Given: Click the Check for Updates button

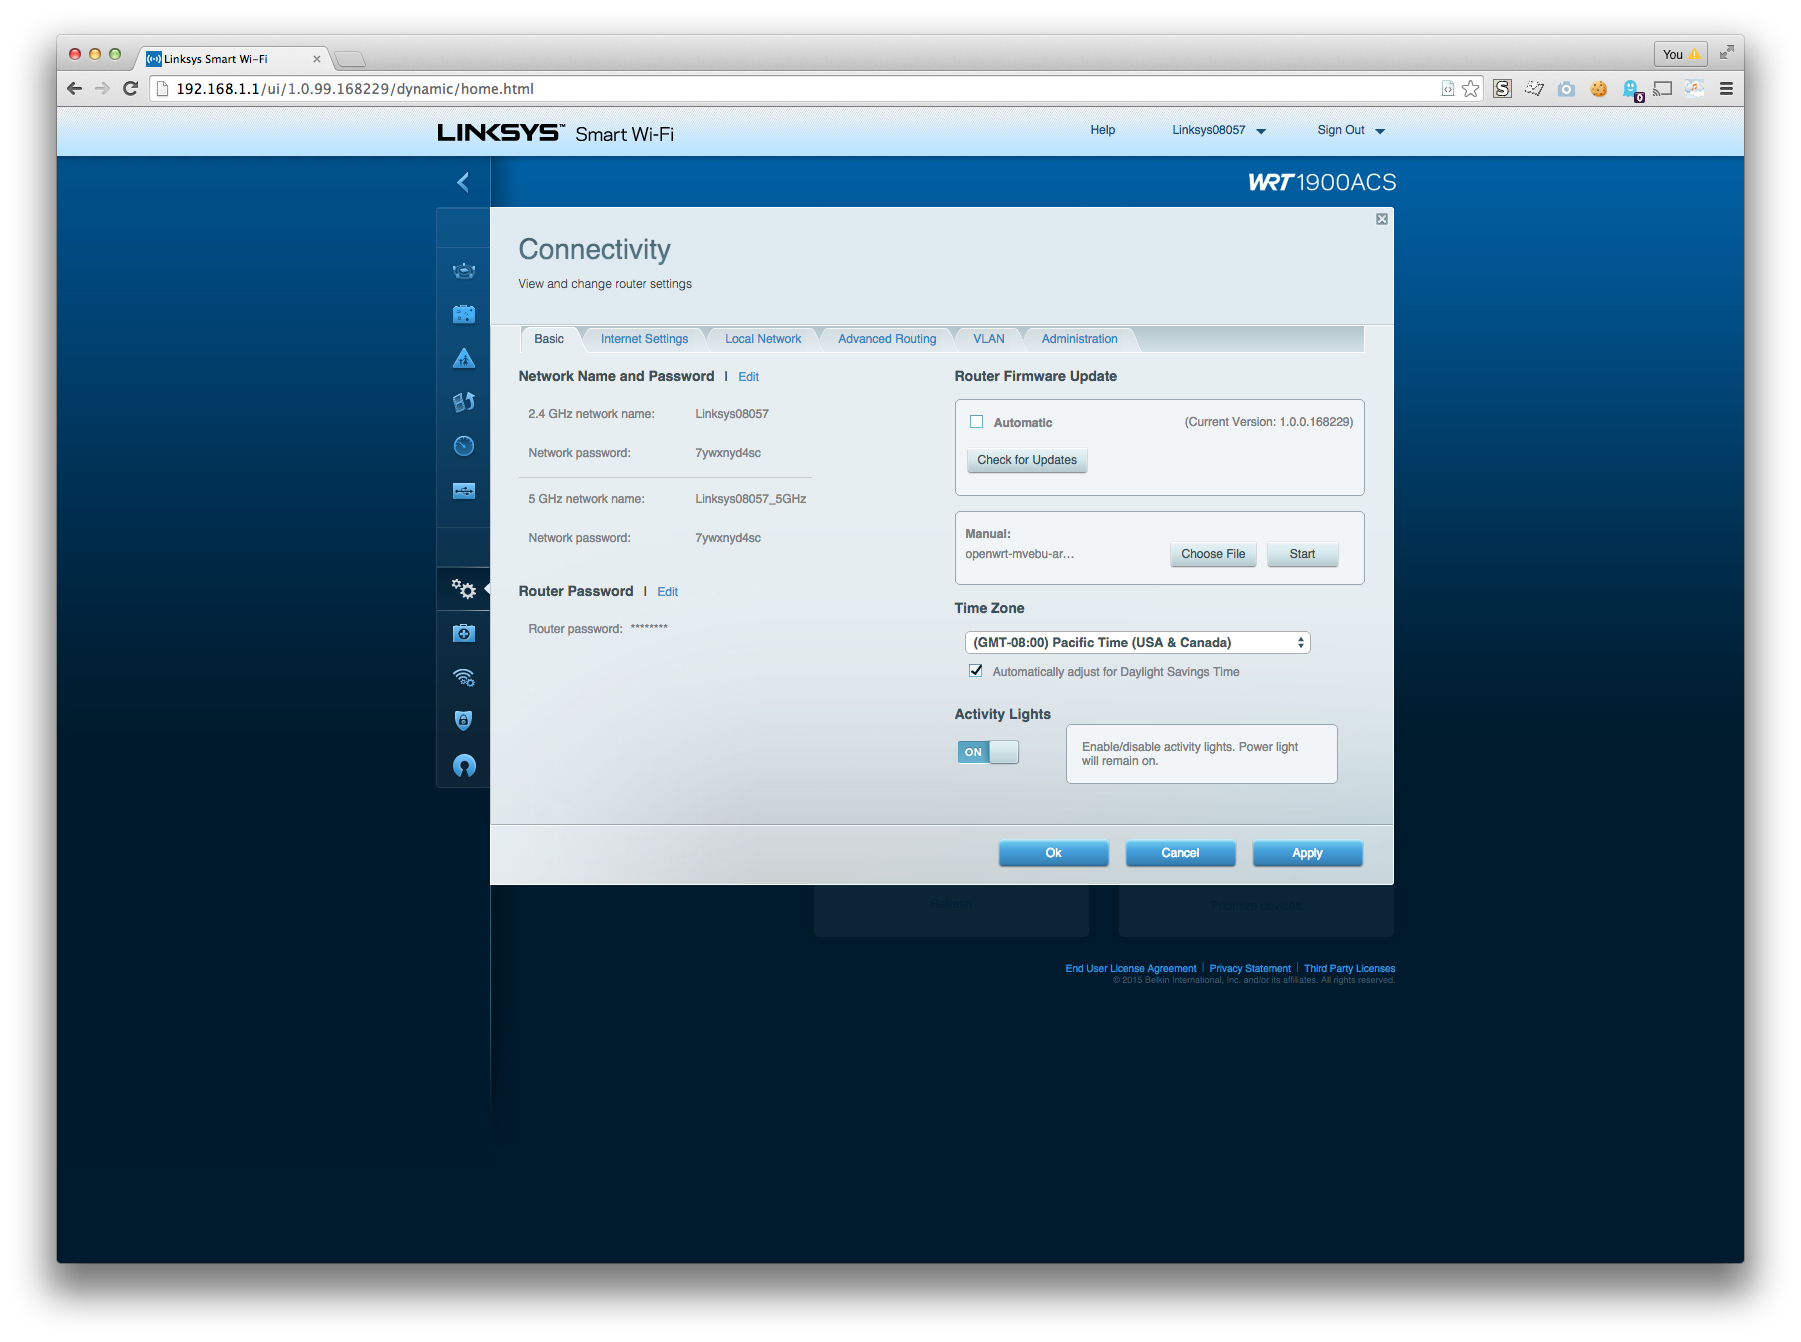Looking at the screenshot, I should tap(1027, 460).
